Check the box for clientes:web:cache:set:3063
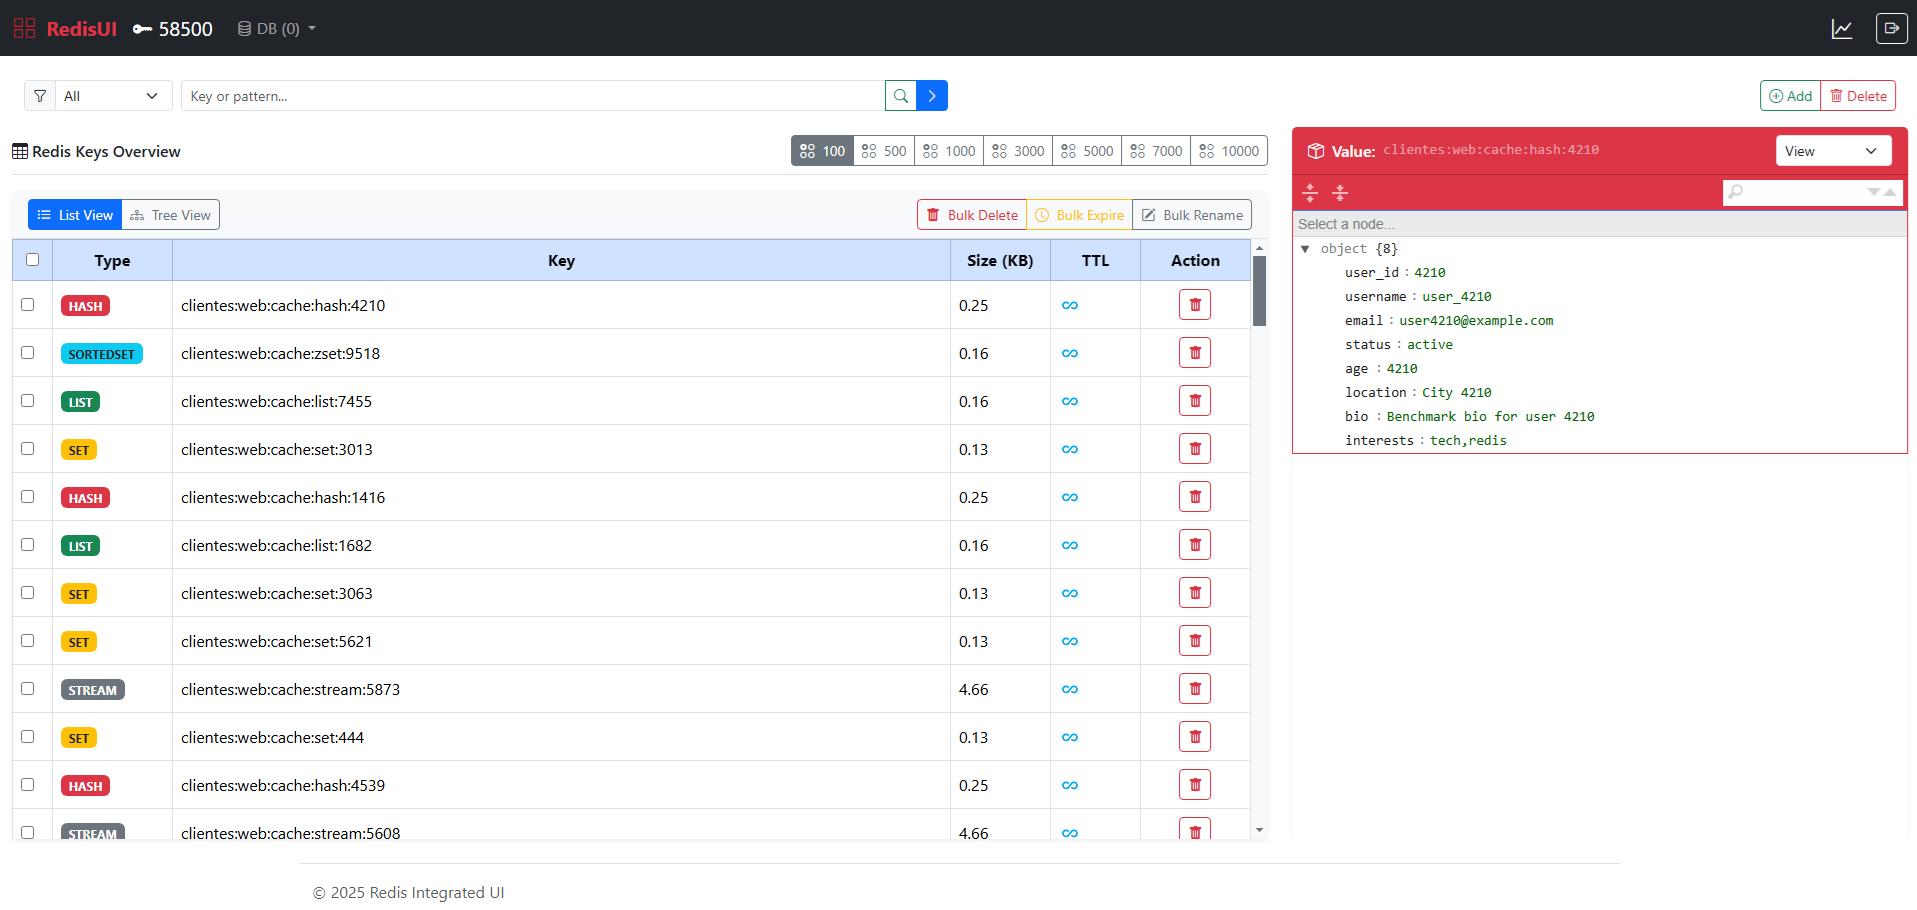Screen dimensions: 1917x910 [27, 592]
